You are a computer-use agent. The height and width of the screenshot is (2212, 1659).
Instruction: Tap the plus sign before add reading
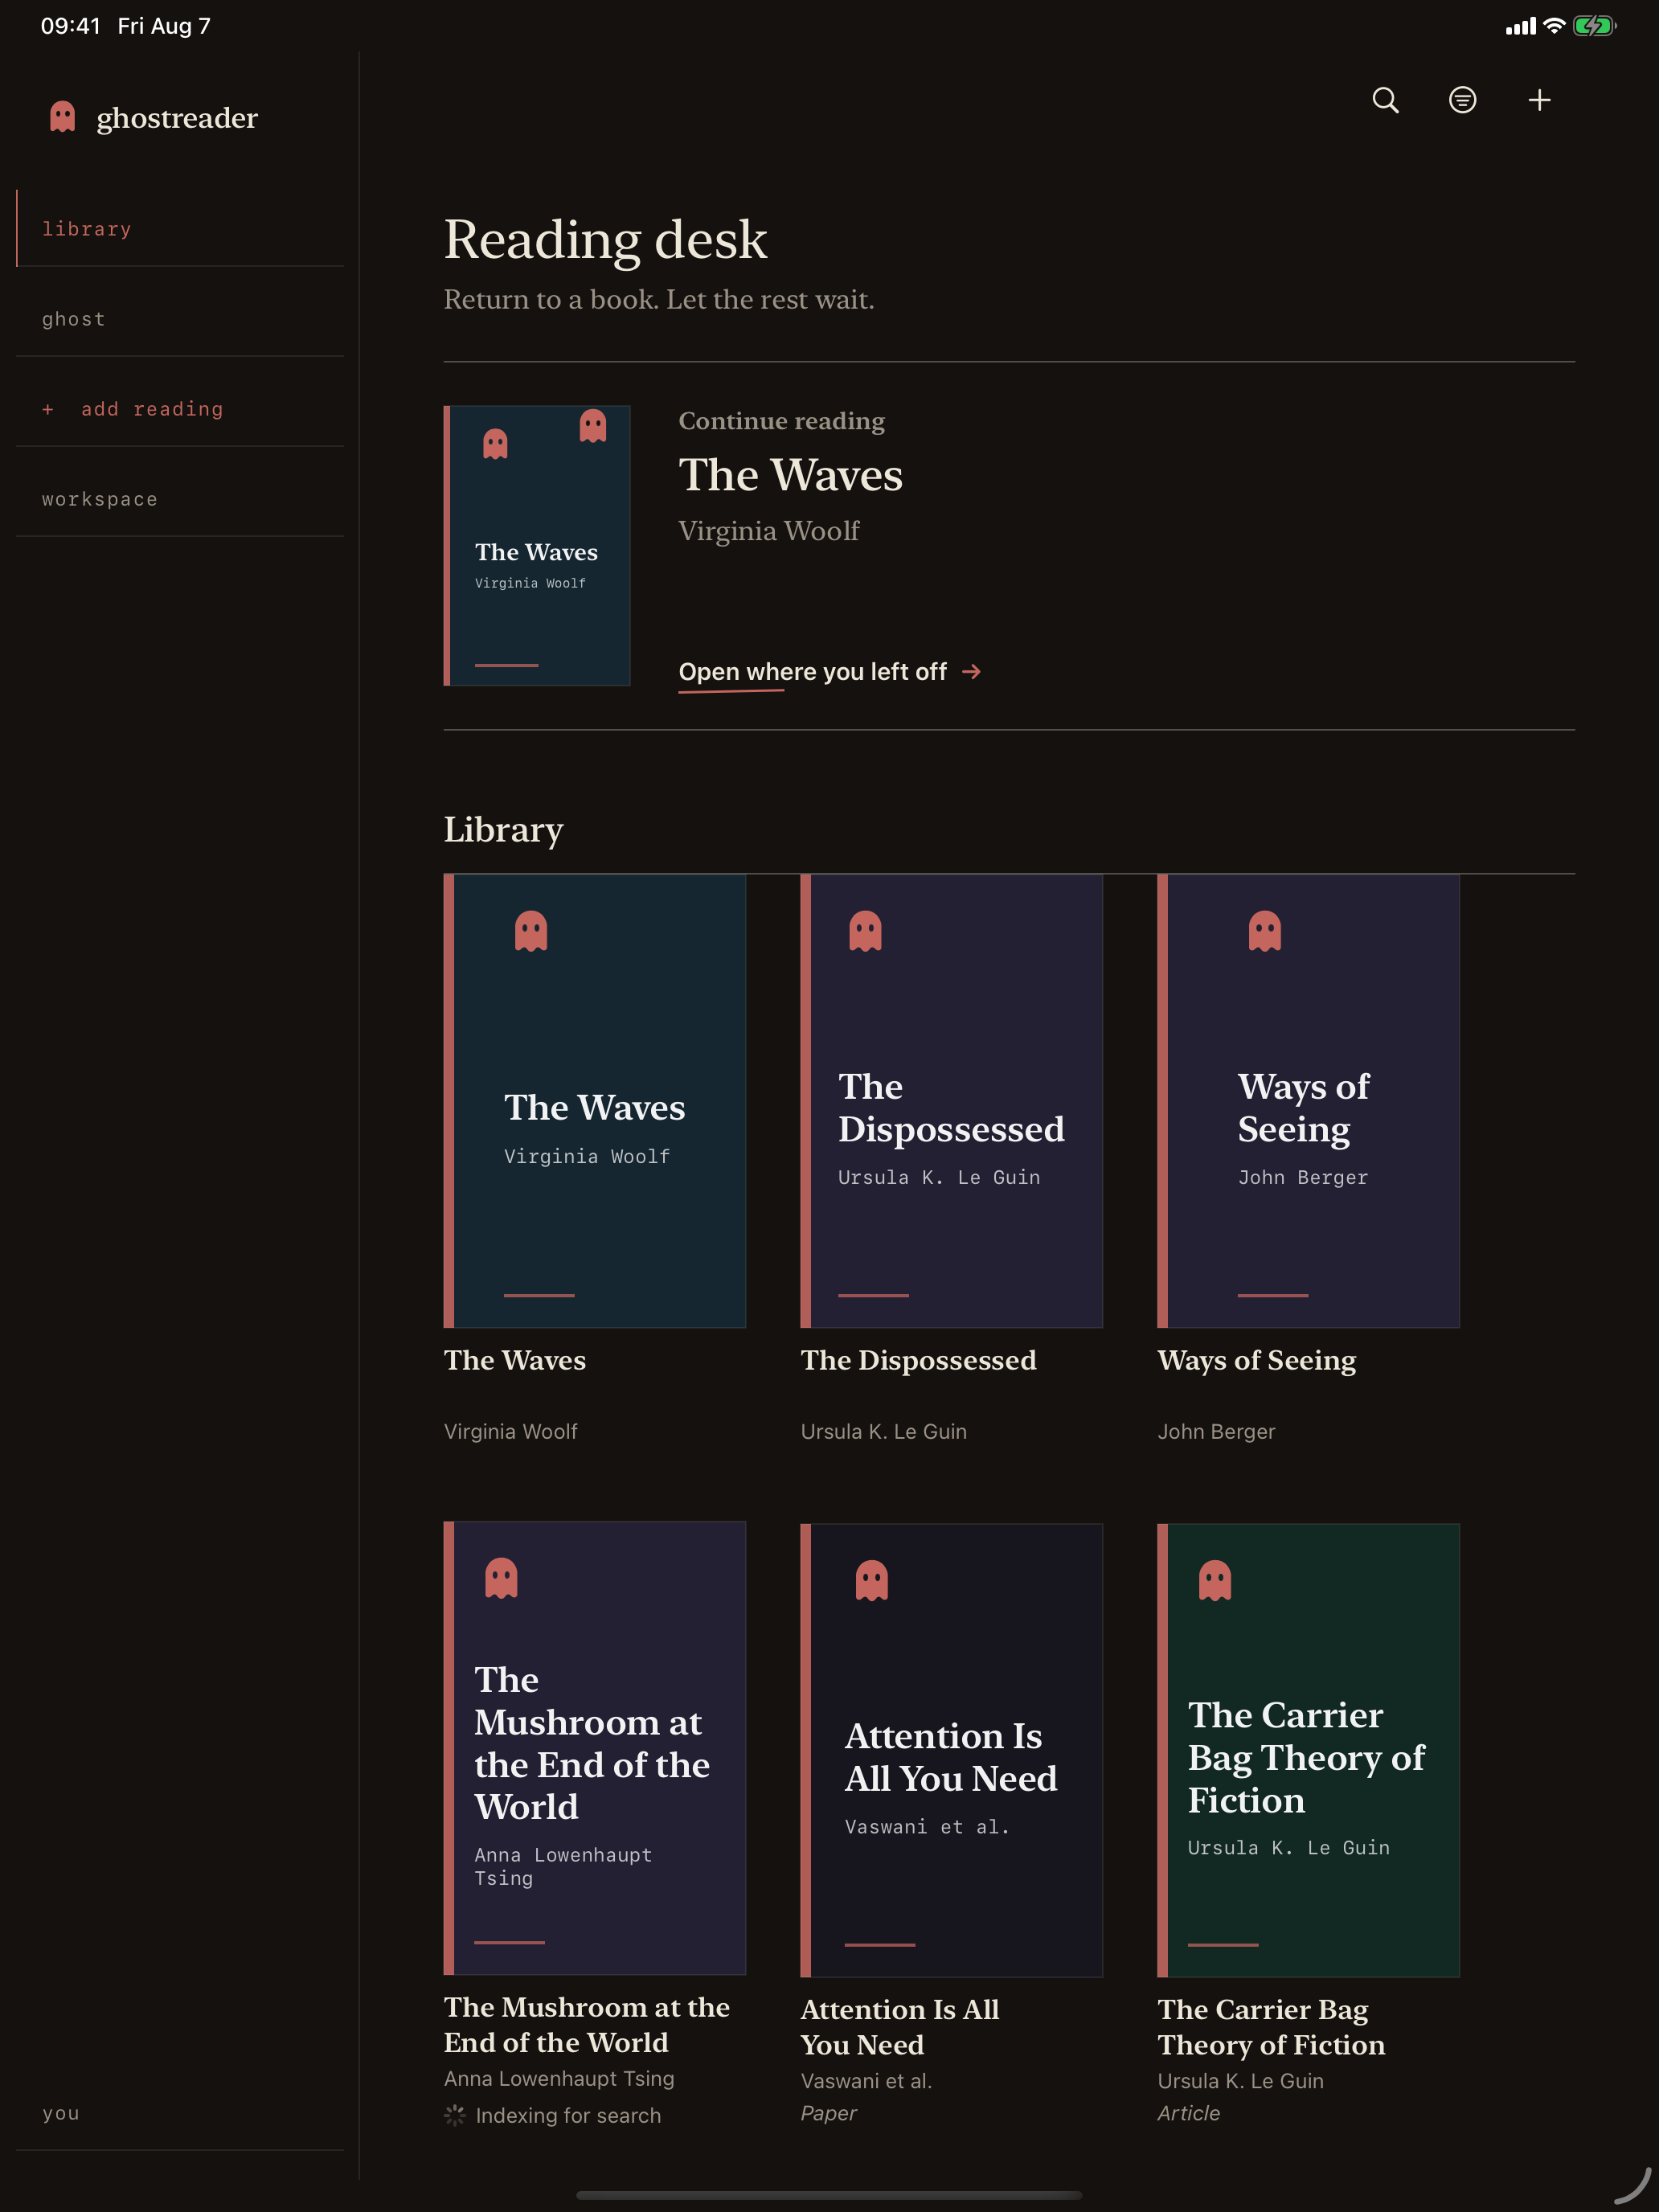pos(48,409)
